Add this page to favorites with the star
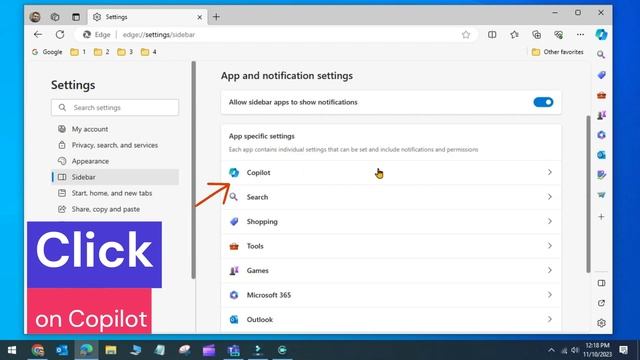The image size is (640, 360). 466,35
